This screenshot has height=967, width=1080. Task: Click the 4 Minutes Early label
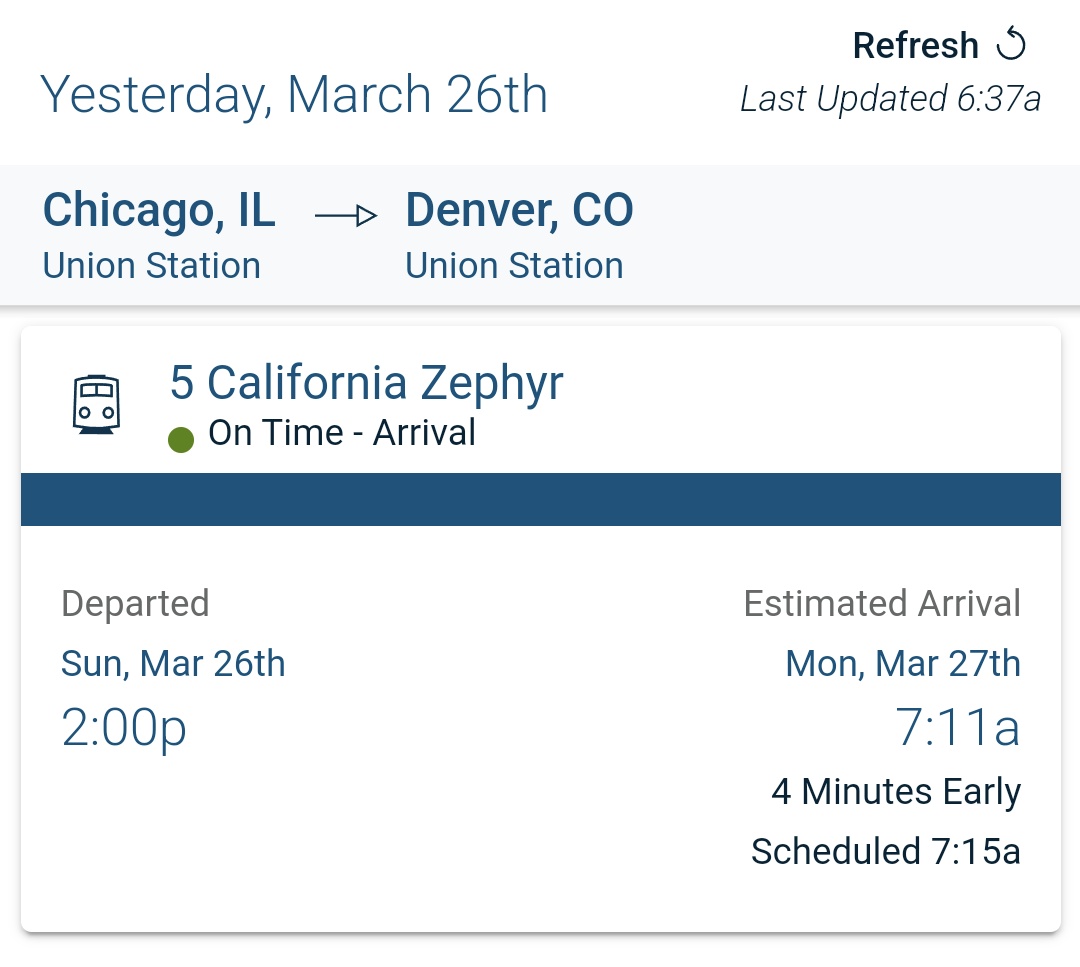coord(895,792)
